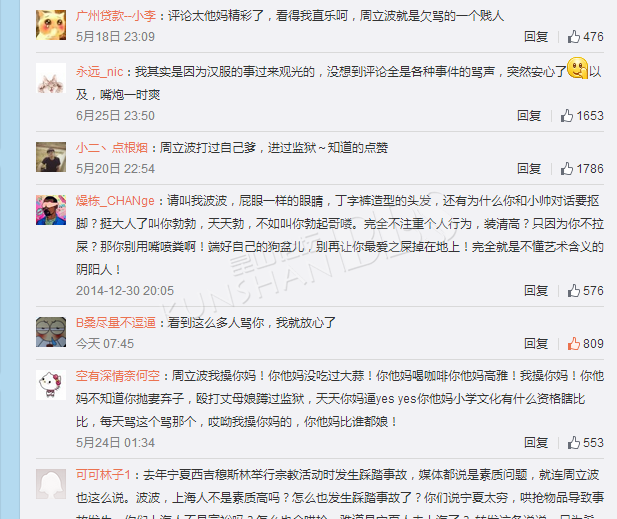Open 广州贷款--小李 user profile link
The width and height of the screenshot is (617, 519).
[x=116, y=16]
